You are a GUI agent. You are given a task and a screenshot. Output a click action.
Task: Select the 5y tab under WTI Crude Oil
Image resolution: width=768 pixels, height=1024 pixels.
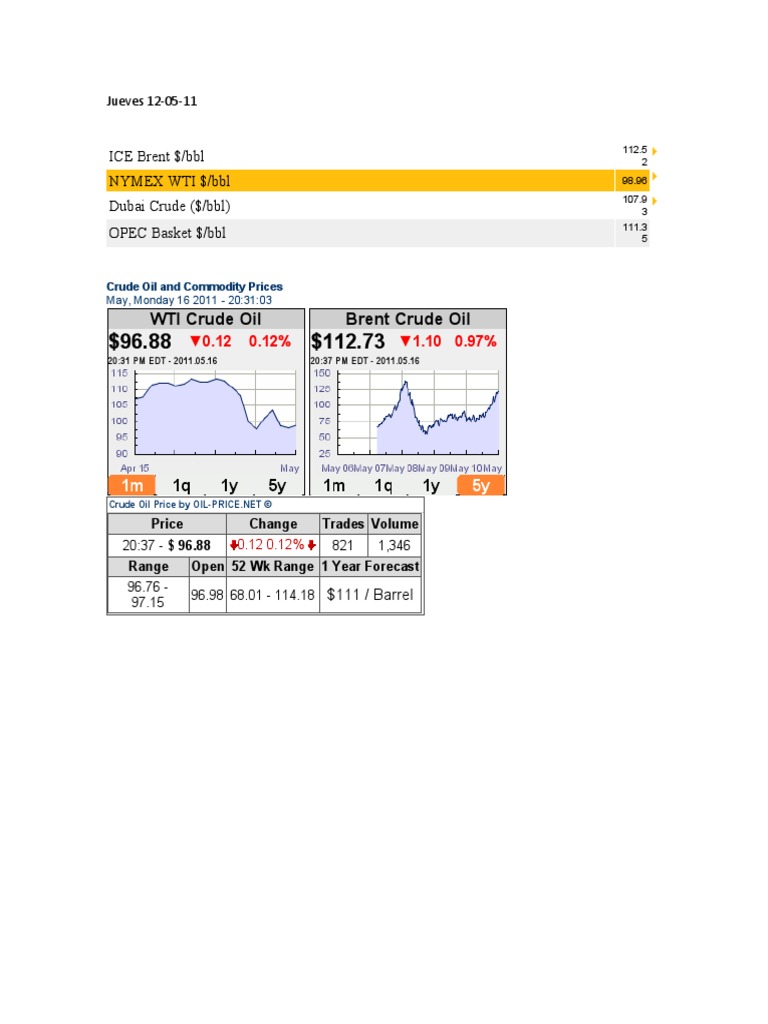click(277, 485)
